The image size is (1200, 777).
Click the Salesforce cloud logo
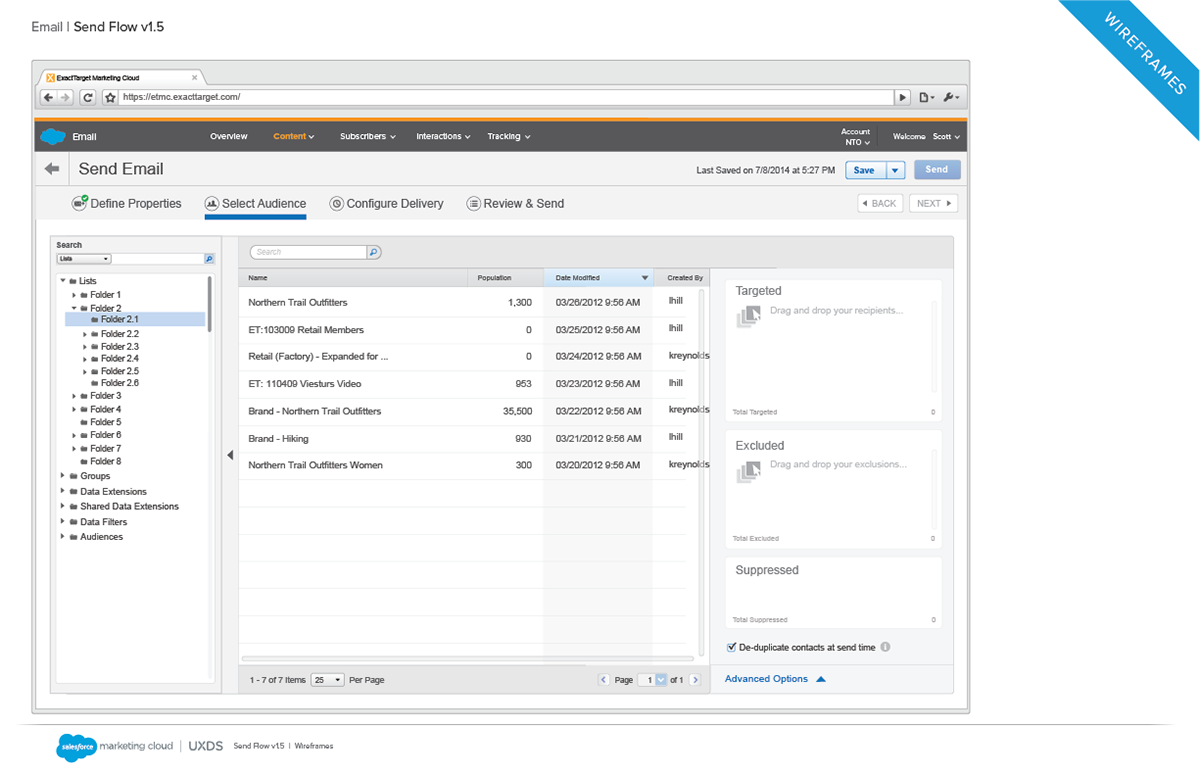pos(52,136)
